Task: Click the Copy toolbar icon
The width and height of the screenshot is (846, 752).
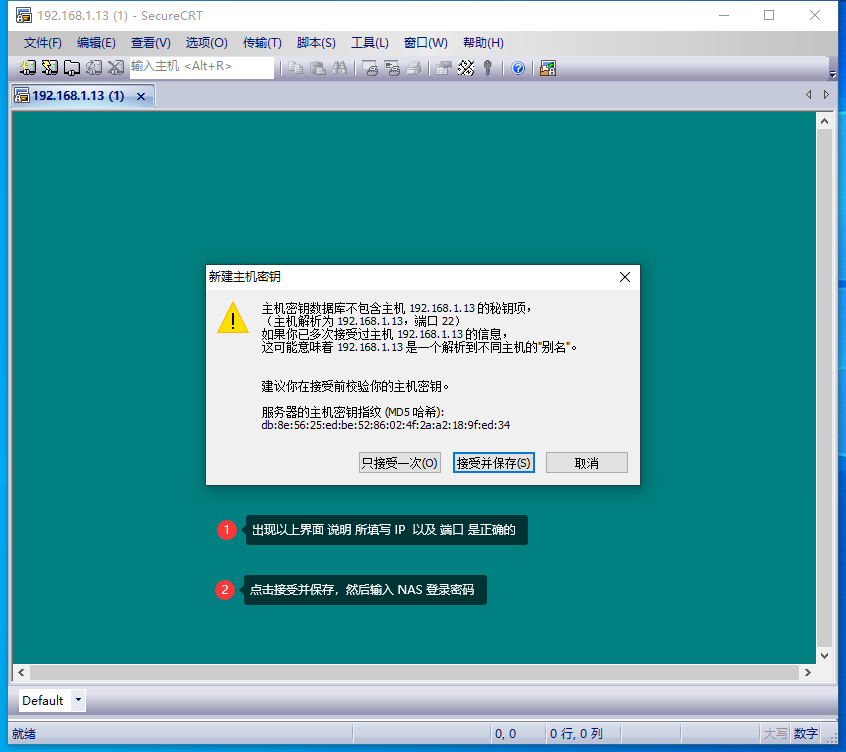Action: pyautogui.click(x=295, y=67)
